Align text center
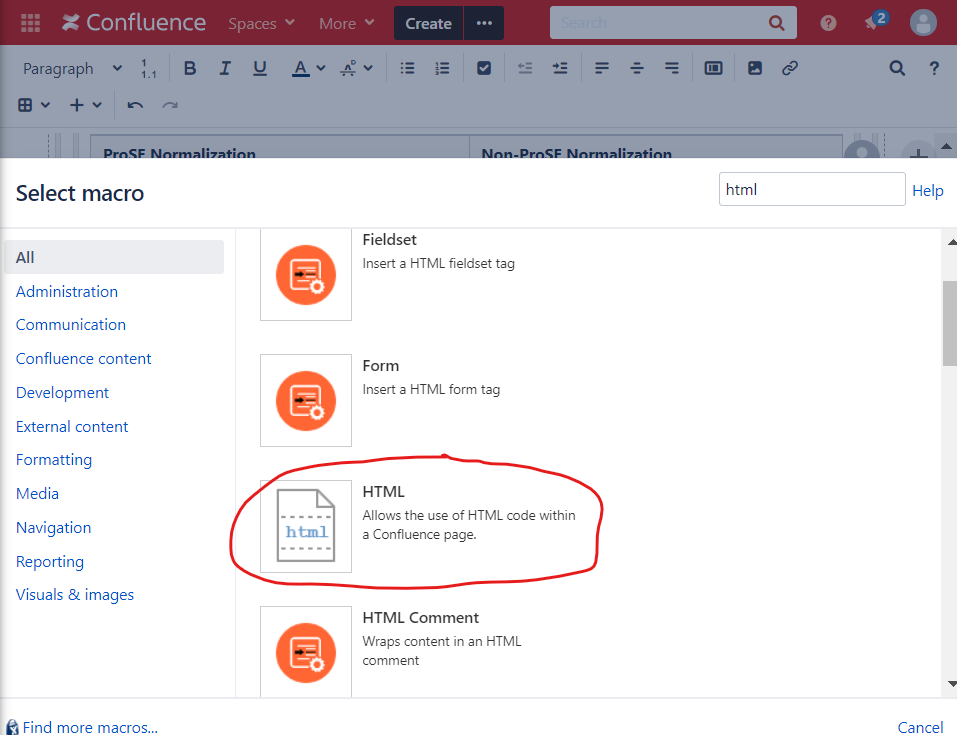 (x=637, y=68)
